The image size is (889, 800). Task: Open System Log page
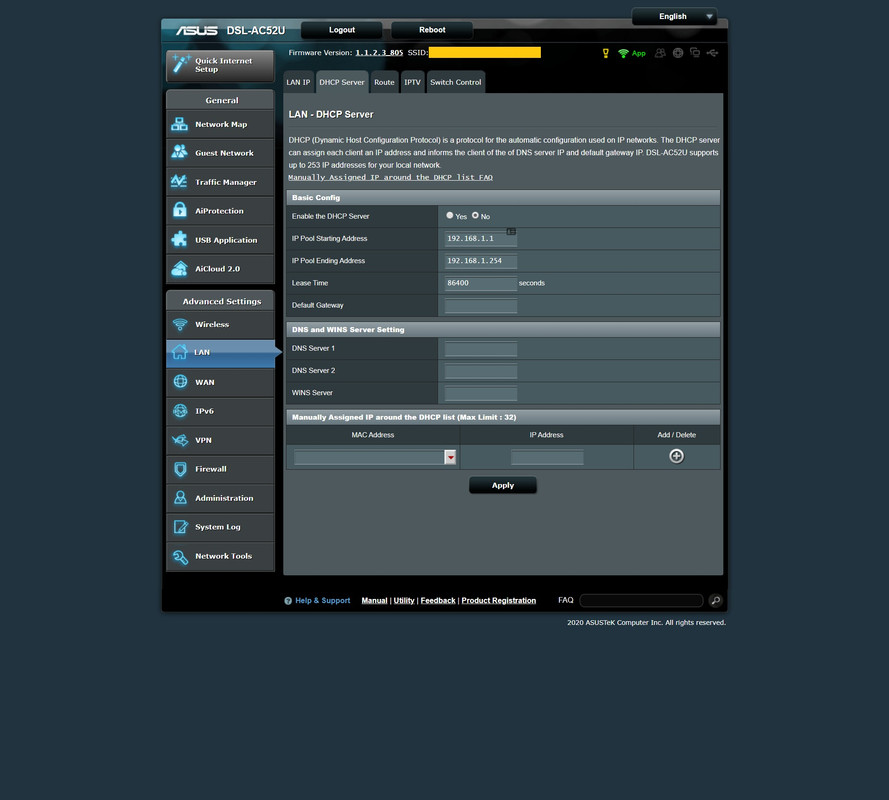[220, 527]
